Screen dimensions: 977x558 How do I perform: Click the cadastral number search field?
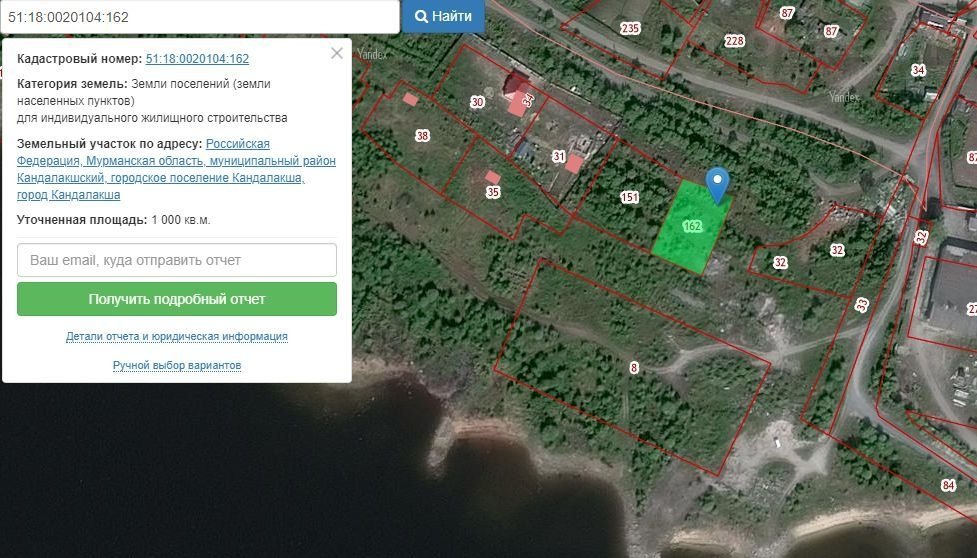click(200, 17)
